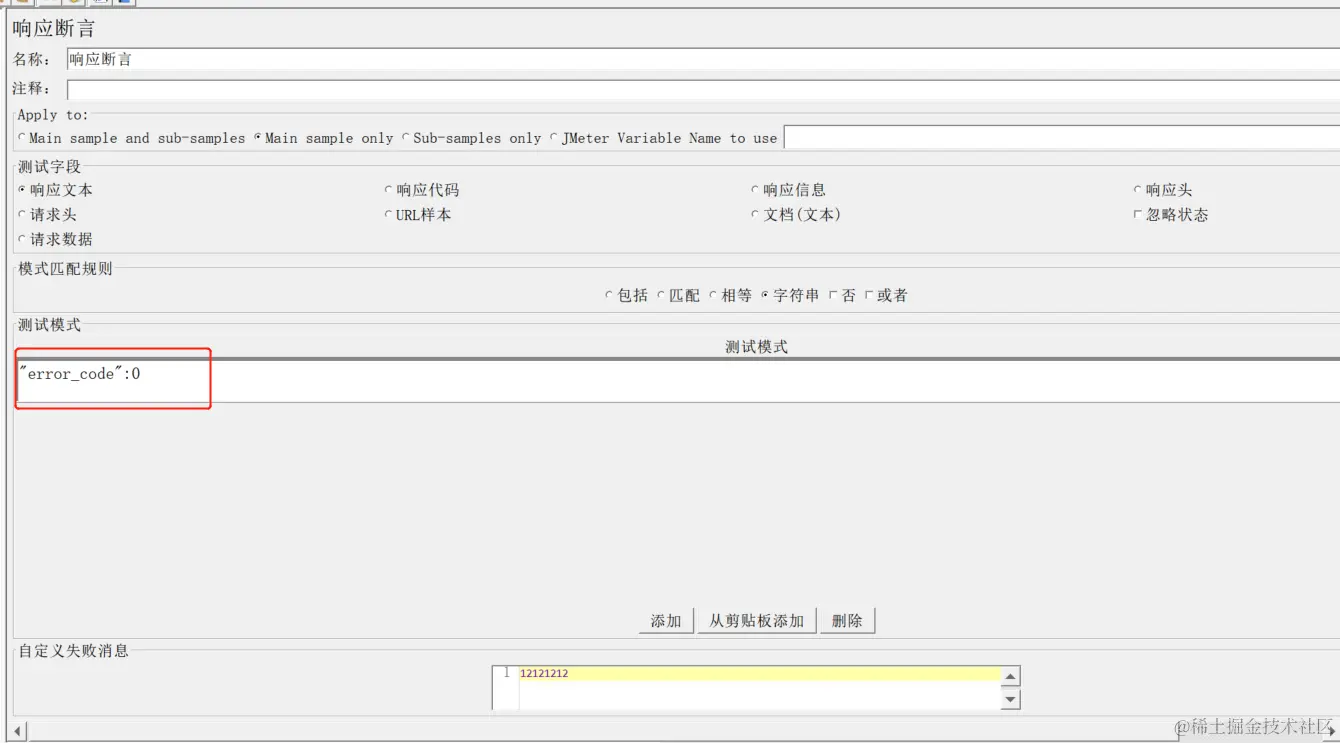Focus the 注释 input field
The width and height of the screenshot is (1340, 743).
703,89
